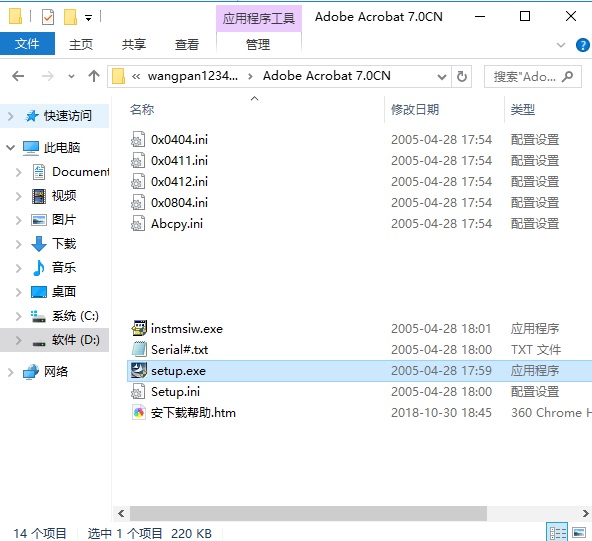Select the 安下载帮助.htm browser icon
Image resolution: width=592 pixels, height=541 pixels.
139,413
